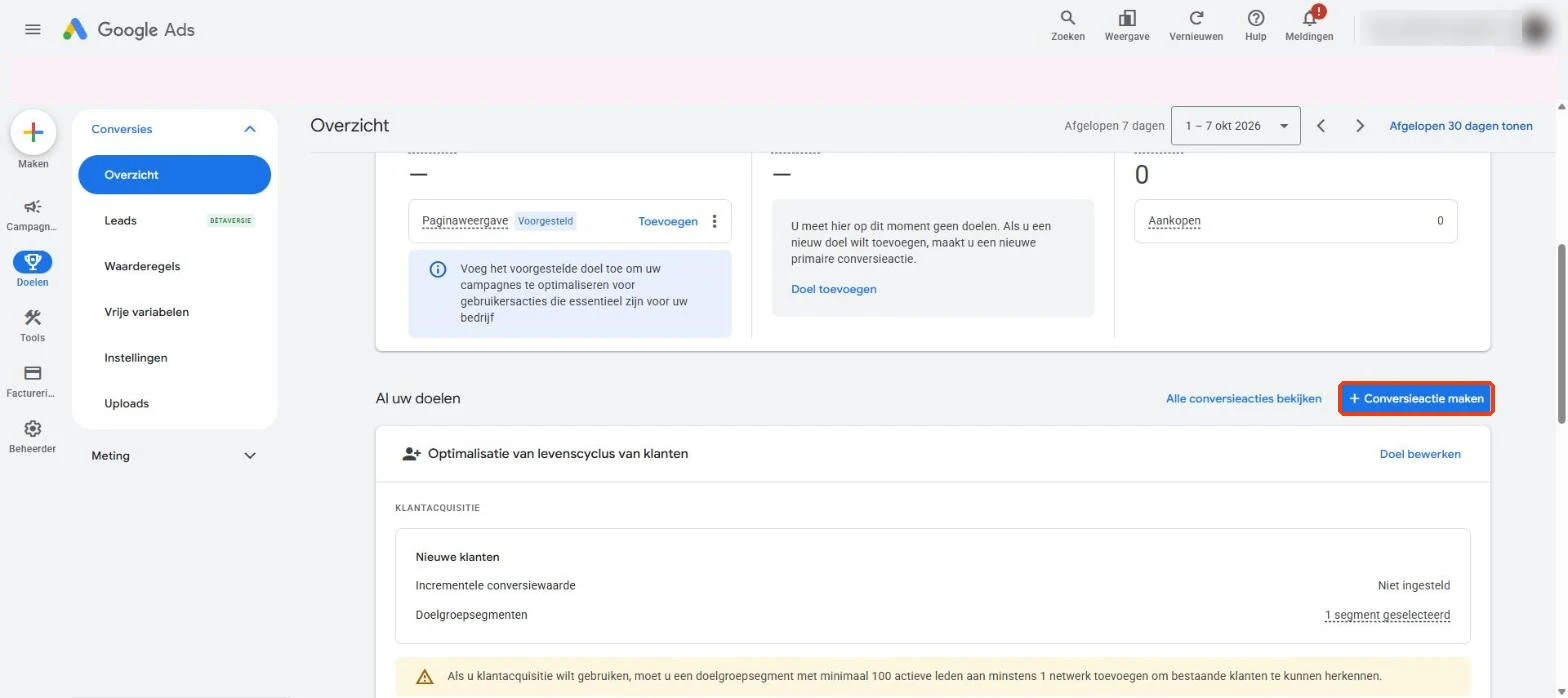Click the KLANTACQUISITIE section label
The height and width of the screenshot is (698, 1568).
[437, 508]
